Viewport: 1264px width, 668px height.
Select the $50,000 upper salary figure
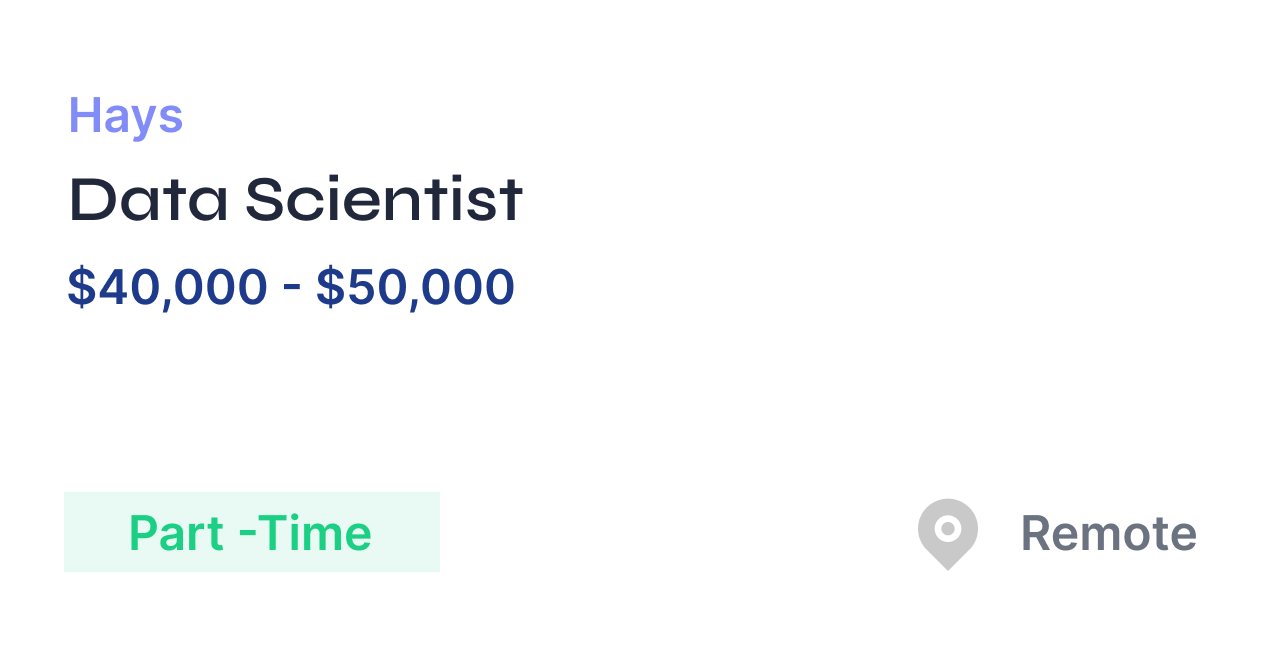coord(415,287)
